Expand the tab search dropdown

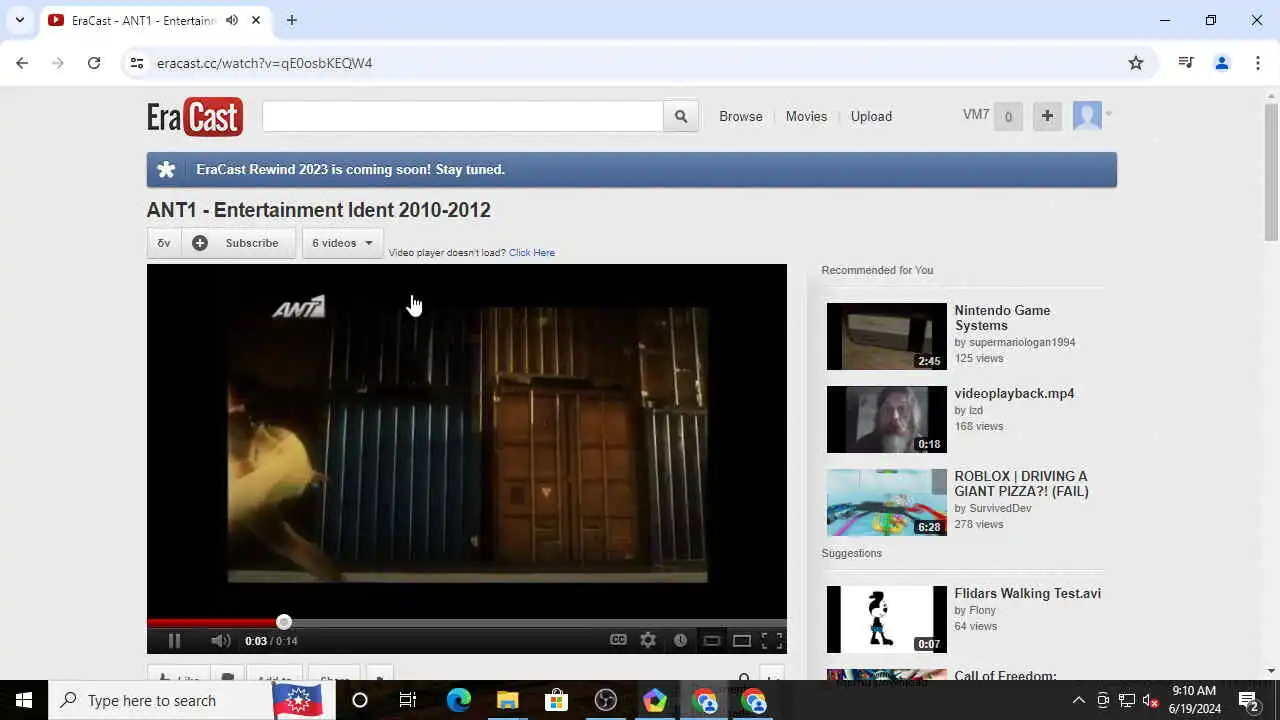pos(20,20)
